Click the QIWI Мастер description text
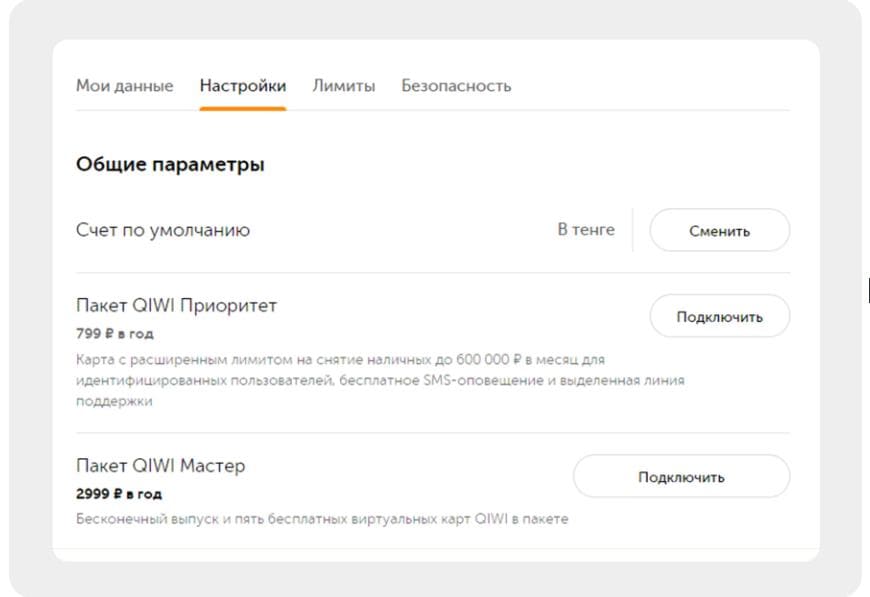 click(x=327, y=516)
